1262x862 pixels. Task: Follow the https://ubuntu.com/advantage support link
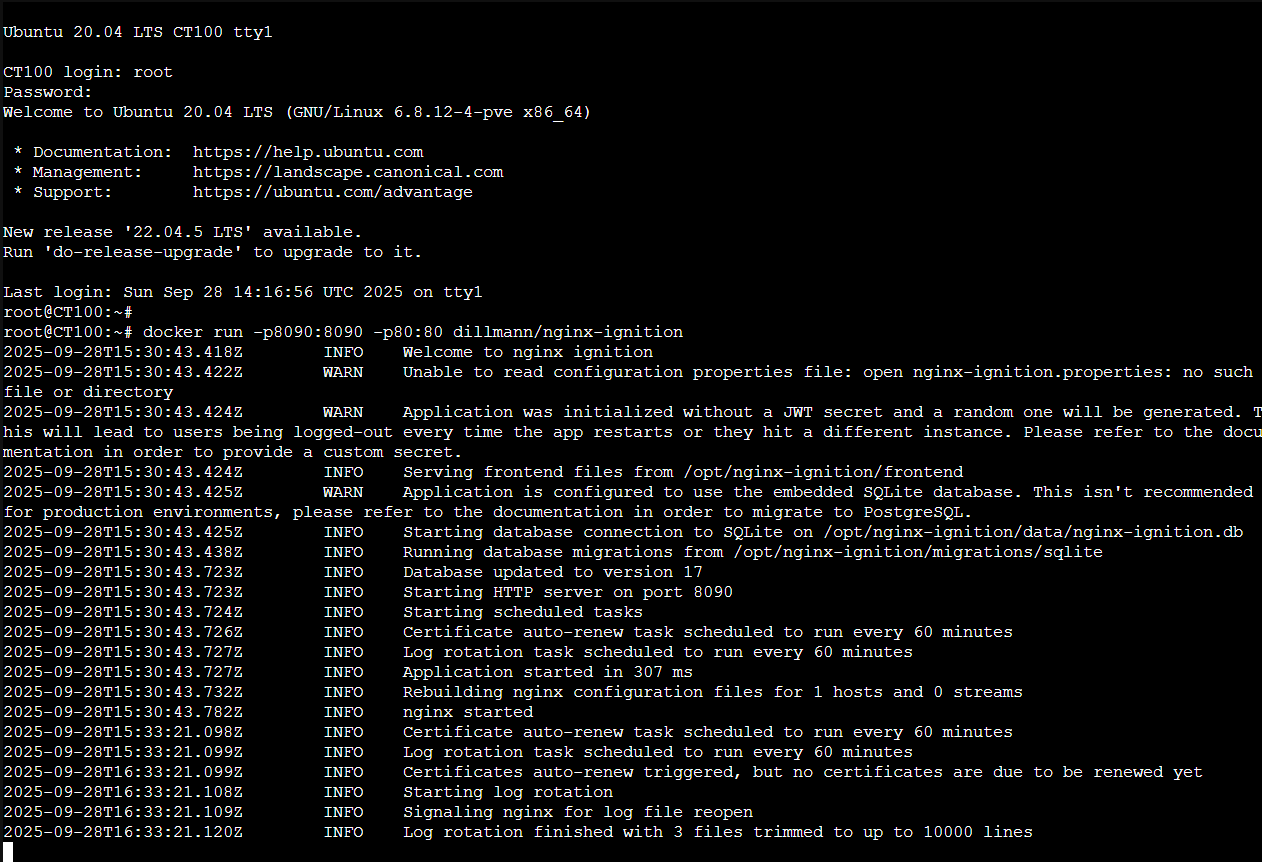coord(333,192)
